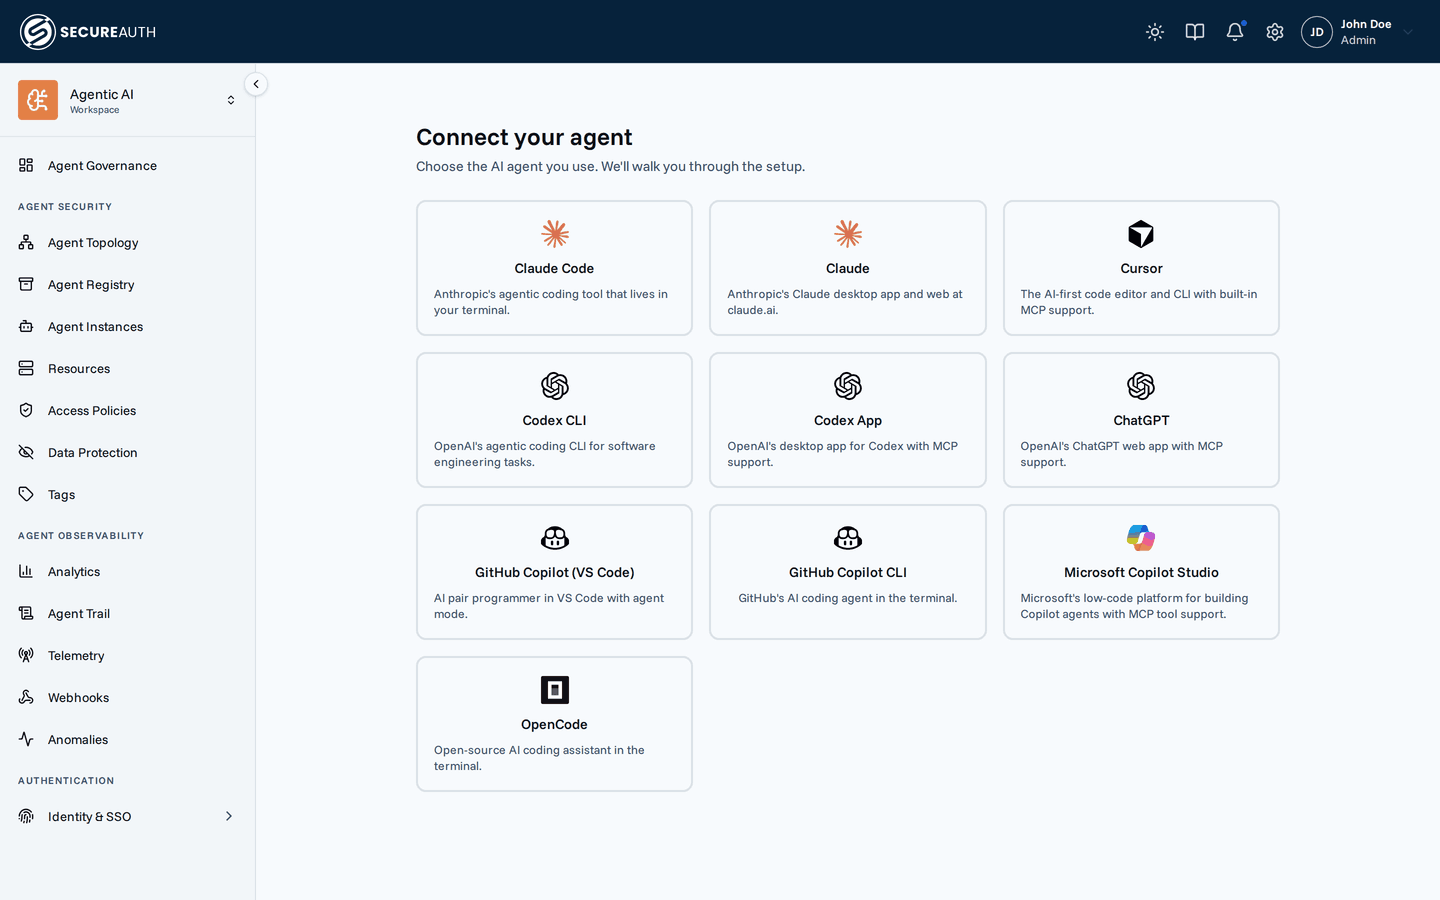
Task: Click the SecureAuth logo
Action: click(x=88, y=32)
